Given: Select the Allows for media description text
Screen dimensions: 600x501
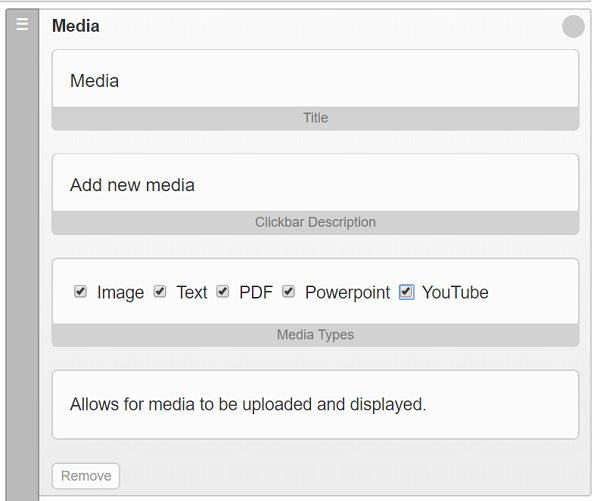Looking at the screenshot, I should pos(248,405).
